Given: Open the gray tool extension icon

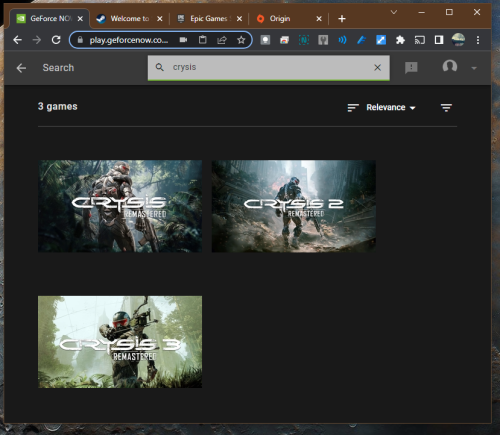Looking at the screenshot, I should [323, 40].
